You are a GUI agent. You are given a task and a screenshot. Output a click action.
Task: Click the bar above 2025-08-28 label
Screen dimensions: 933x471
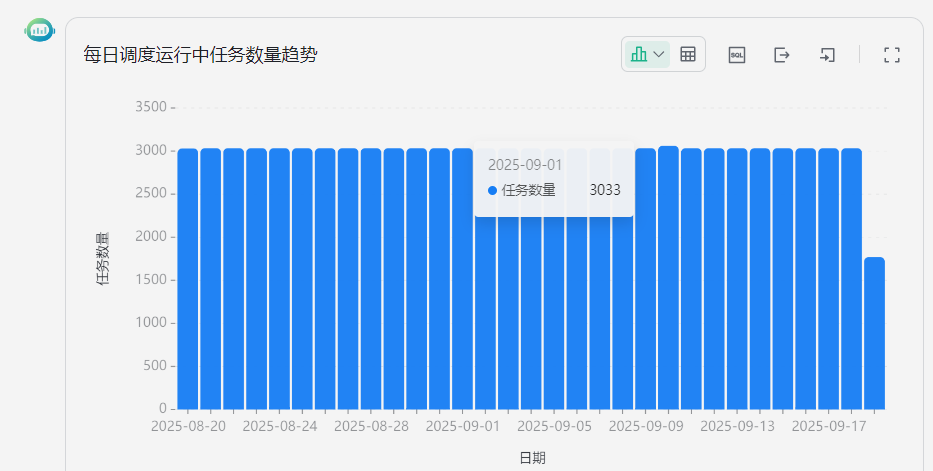371,279
